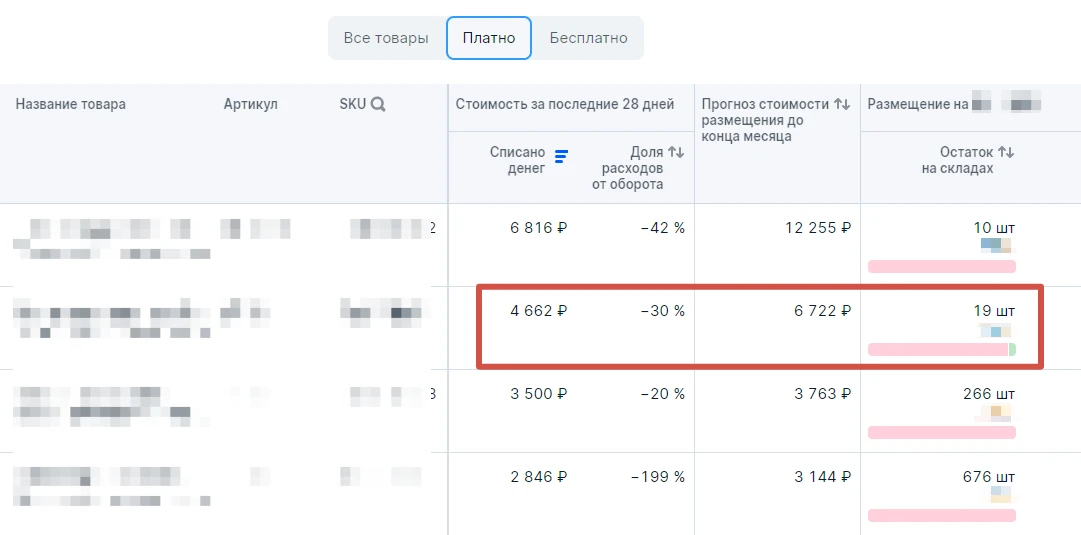The image size is (1081, 535).
Task: Click the blue sort icon beside "Списано денег"
Action: [x=561, y=156]
